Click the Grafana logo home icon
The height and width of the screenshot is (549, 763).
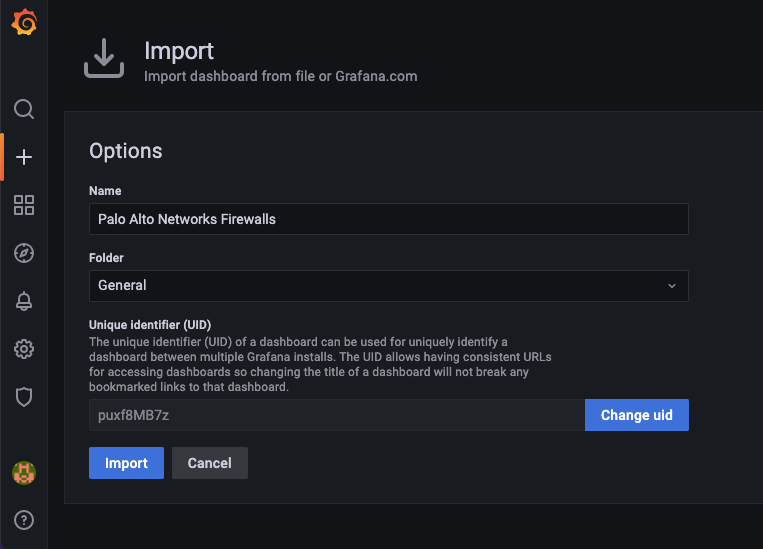24,23
